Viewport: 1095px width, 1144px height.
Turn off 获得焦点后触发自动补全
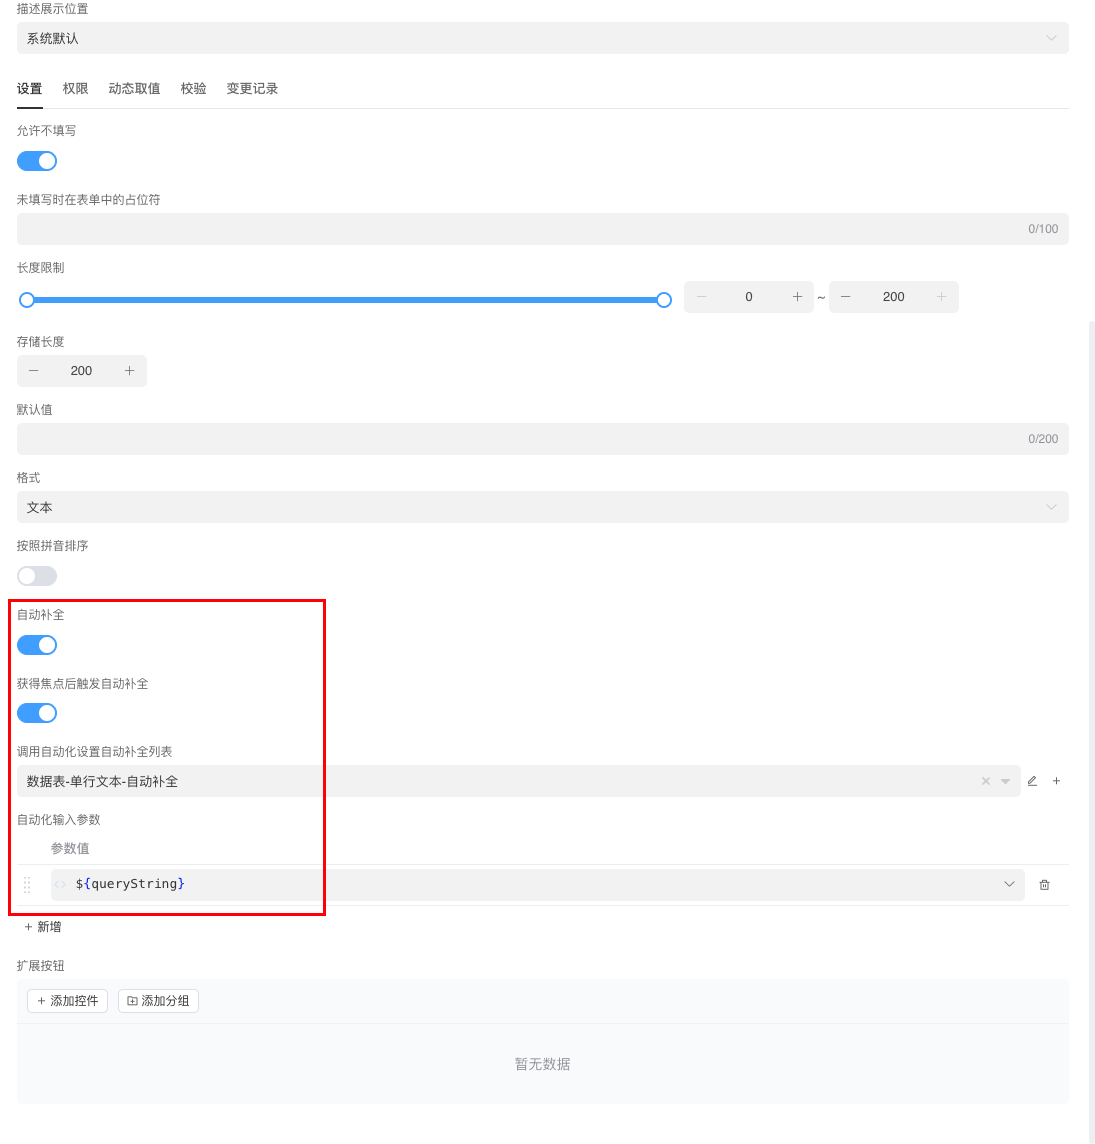(37, 713)
